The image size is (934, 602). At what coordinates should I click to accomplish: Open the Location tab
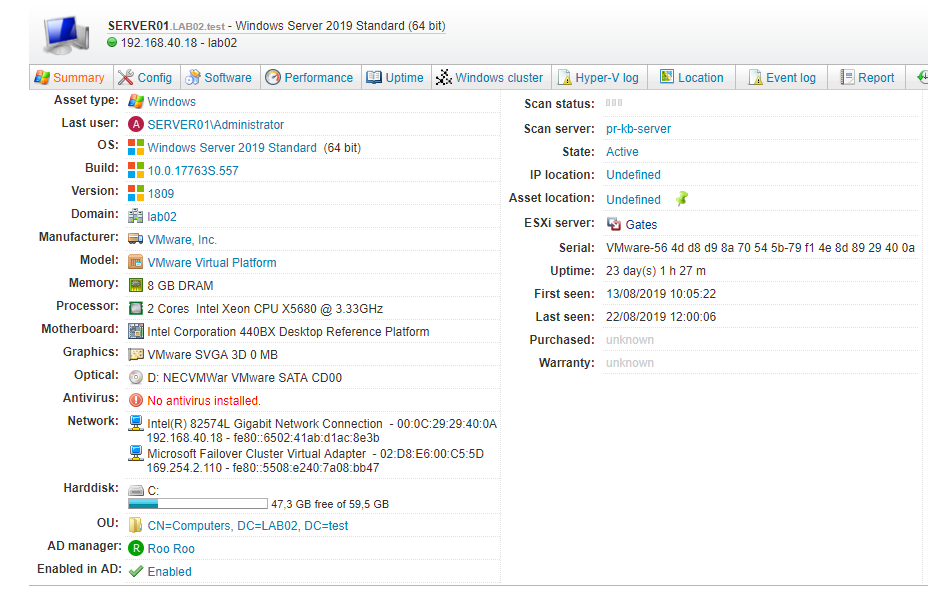[692, 77]
